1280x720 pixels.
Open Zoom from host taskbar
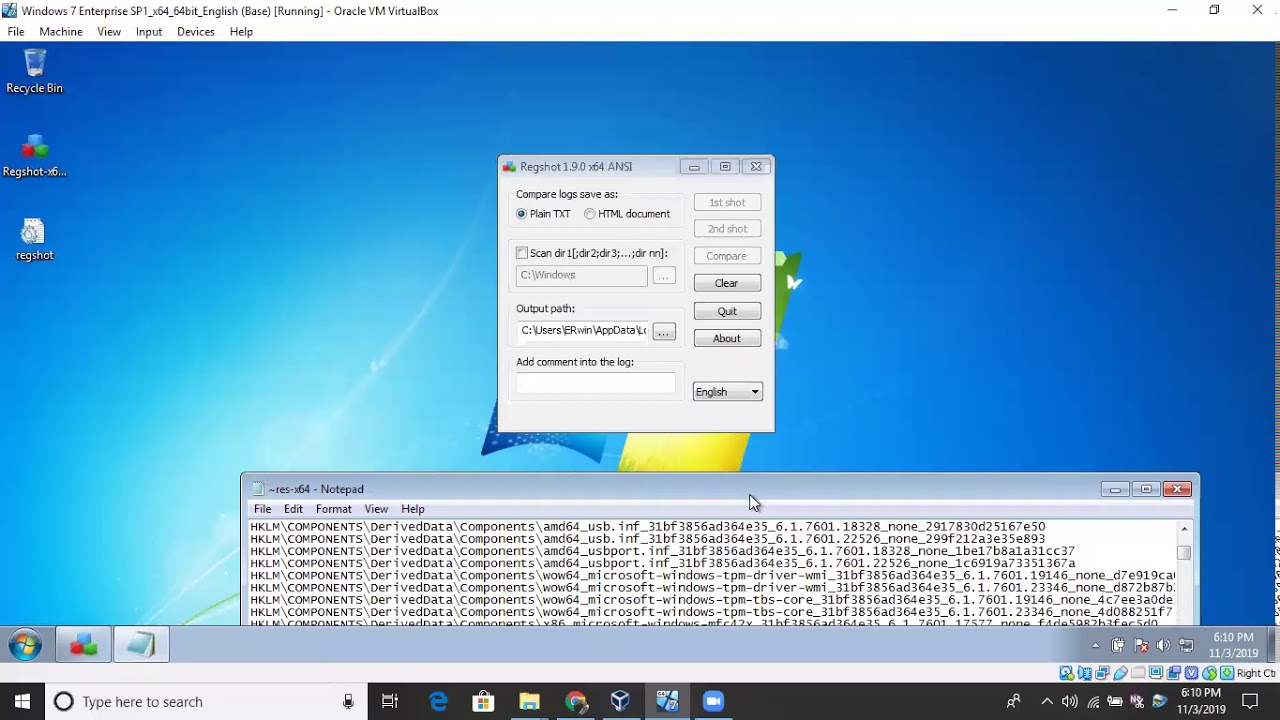(x=712, y=702)
